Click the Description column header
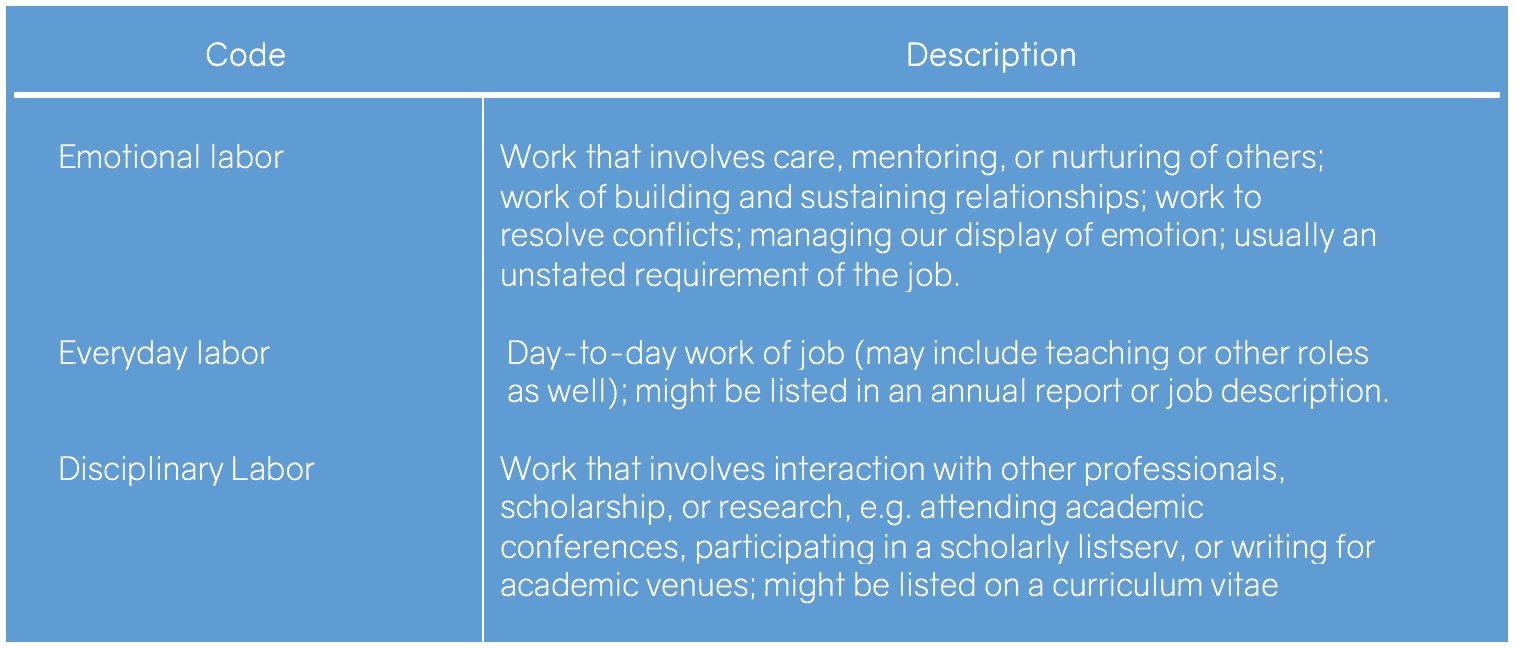1516x648 pixels. pos(990,54)
